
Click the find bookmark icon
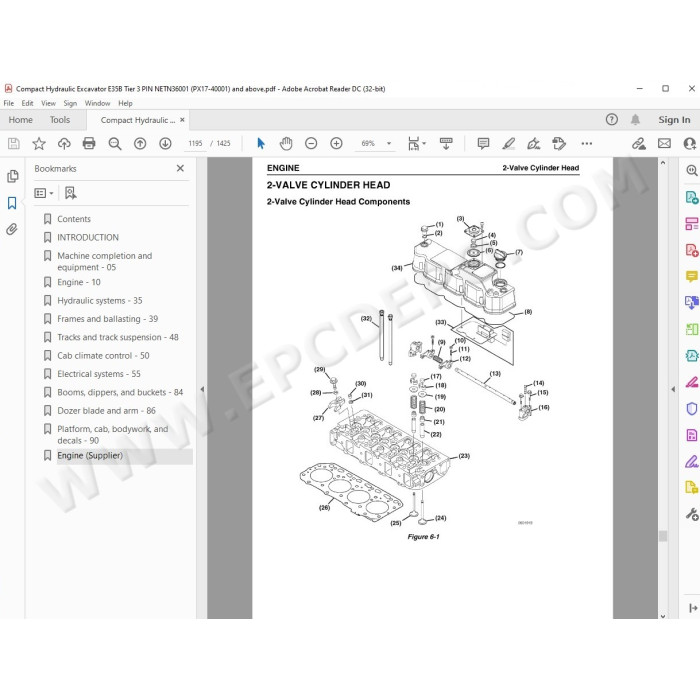(x=71, y=193)
